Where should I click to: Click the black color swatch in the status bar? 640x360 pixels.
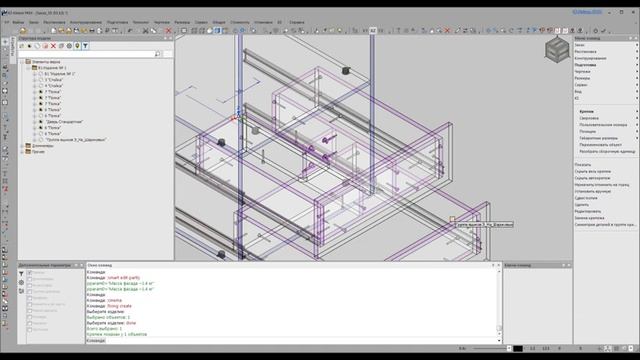(x=518, y=349)
